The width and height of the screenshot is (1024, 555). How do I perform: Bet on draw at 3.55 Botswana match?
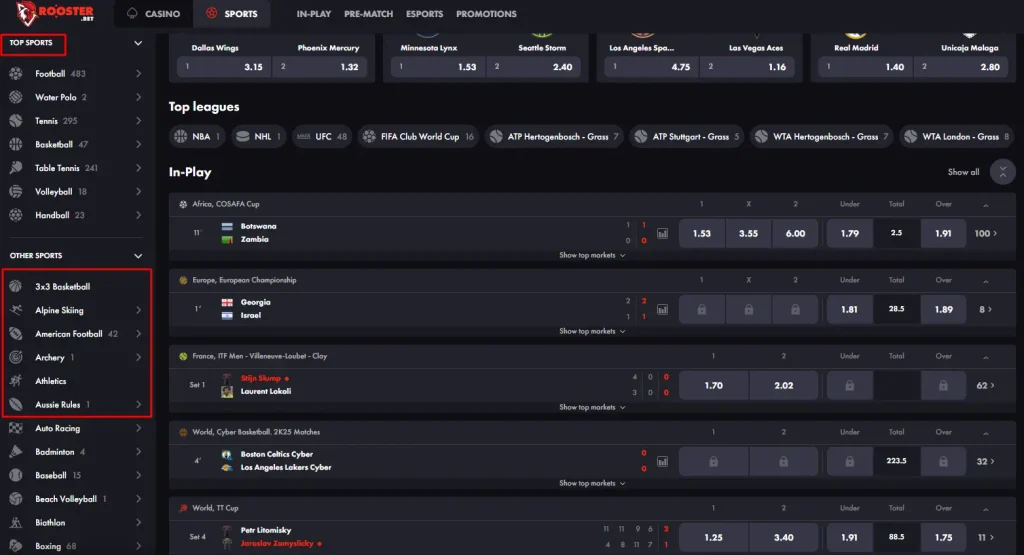pos(748,234)
